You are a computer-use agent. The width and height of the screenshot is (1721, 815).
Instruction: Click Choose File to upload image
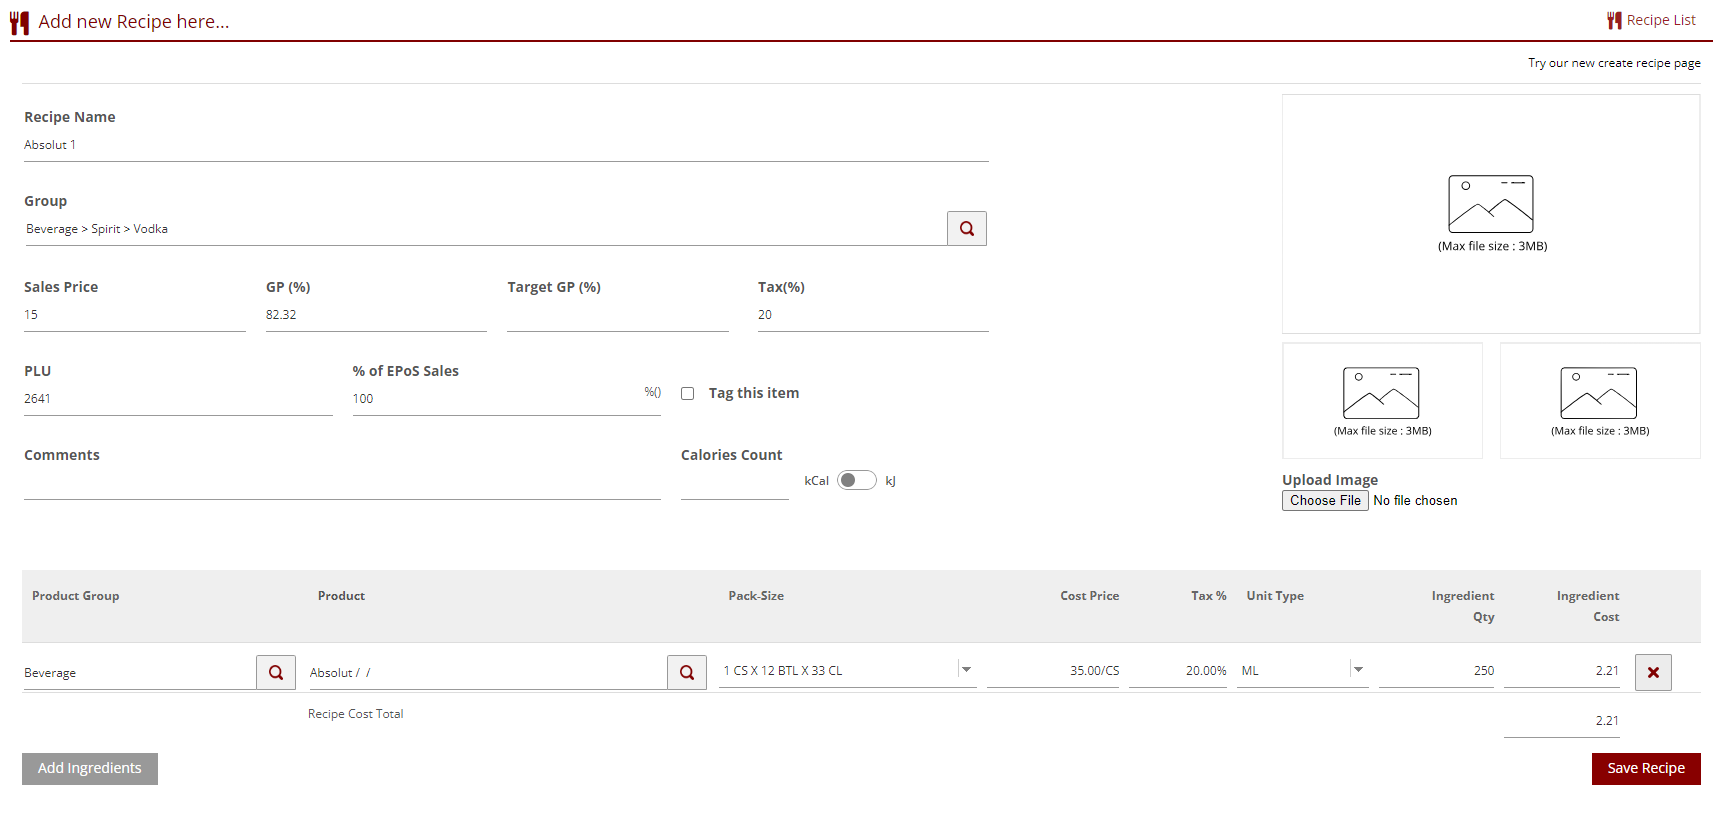tap(1324, 501)
